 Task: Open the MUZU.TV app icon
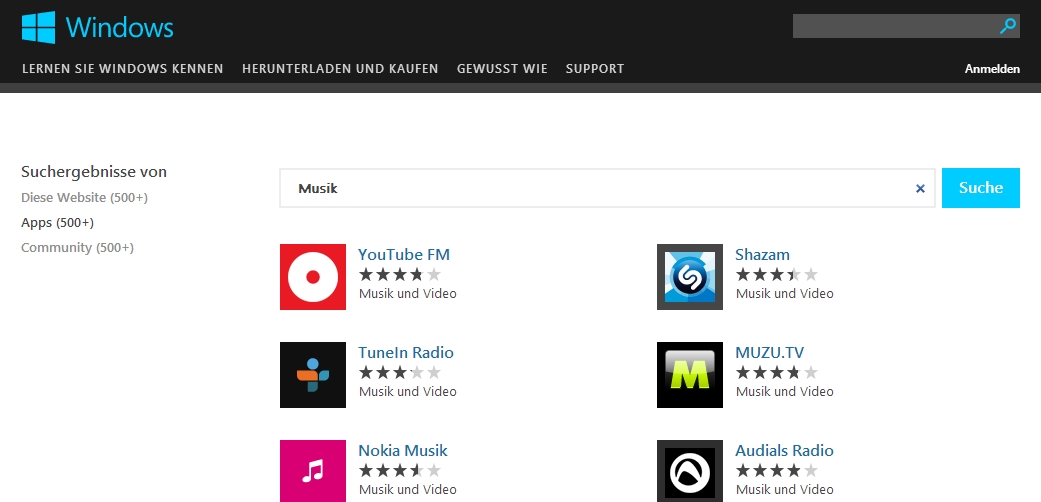pyautogui.click(x=690, y=375)
